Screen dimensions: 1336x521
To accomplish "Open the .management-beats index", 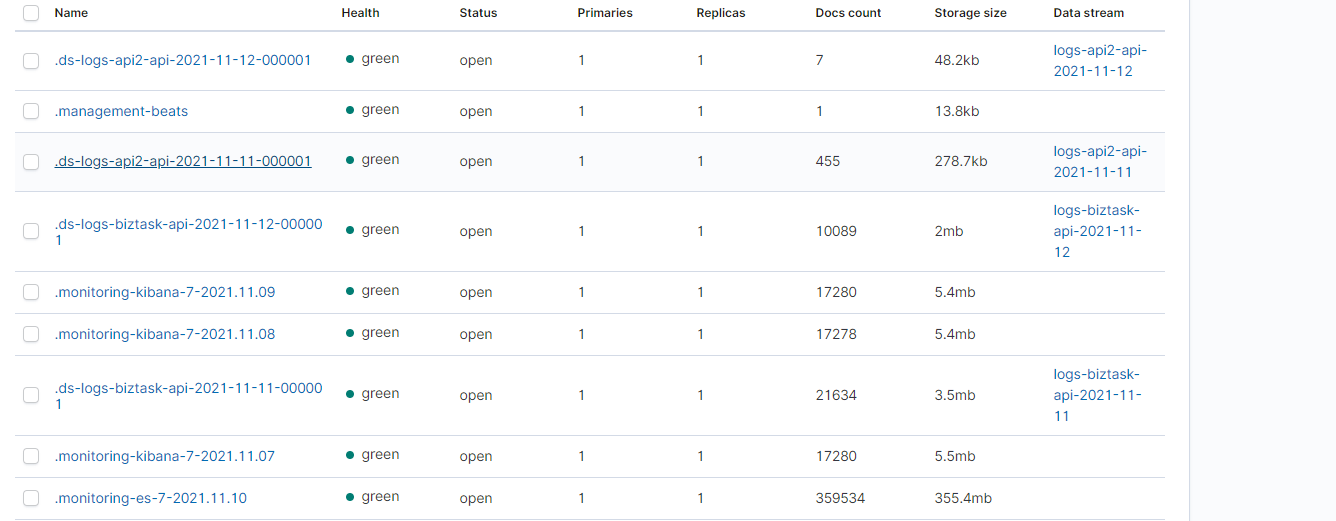I will pos(121,111).
